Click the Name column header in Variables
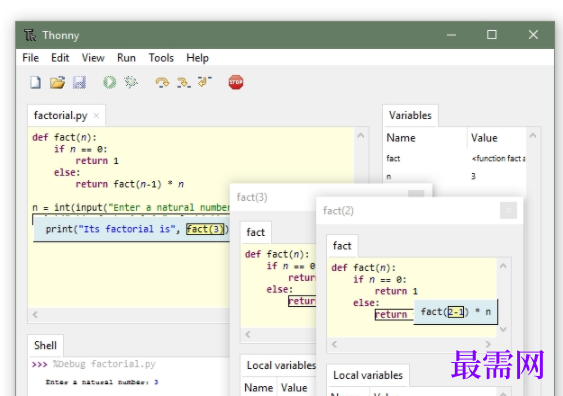563x396 pixels. point(401,138)
